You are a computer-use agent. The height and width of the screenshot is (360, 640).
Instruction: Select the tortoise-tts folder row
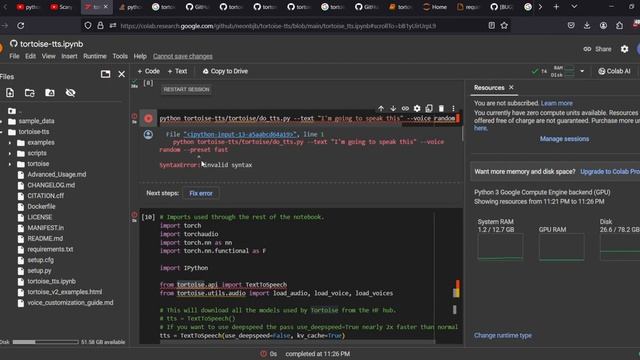(34, 132)
